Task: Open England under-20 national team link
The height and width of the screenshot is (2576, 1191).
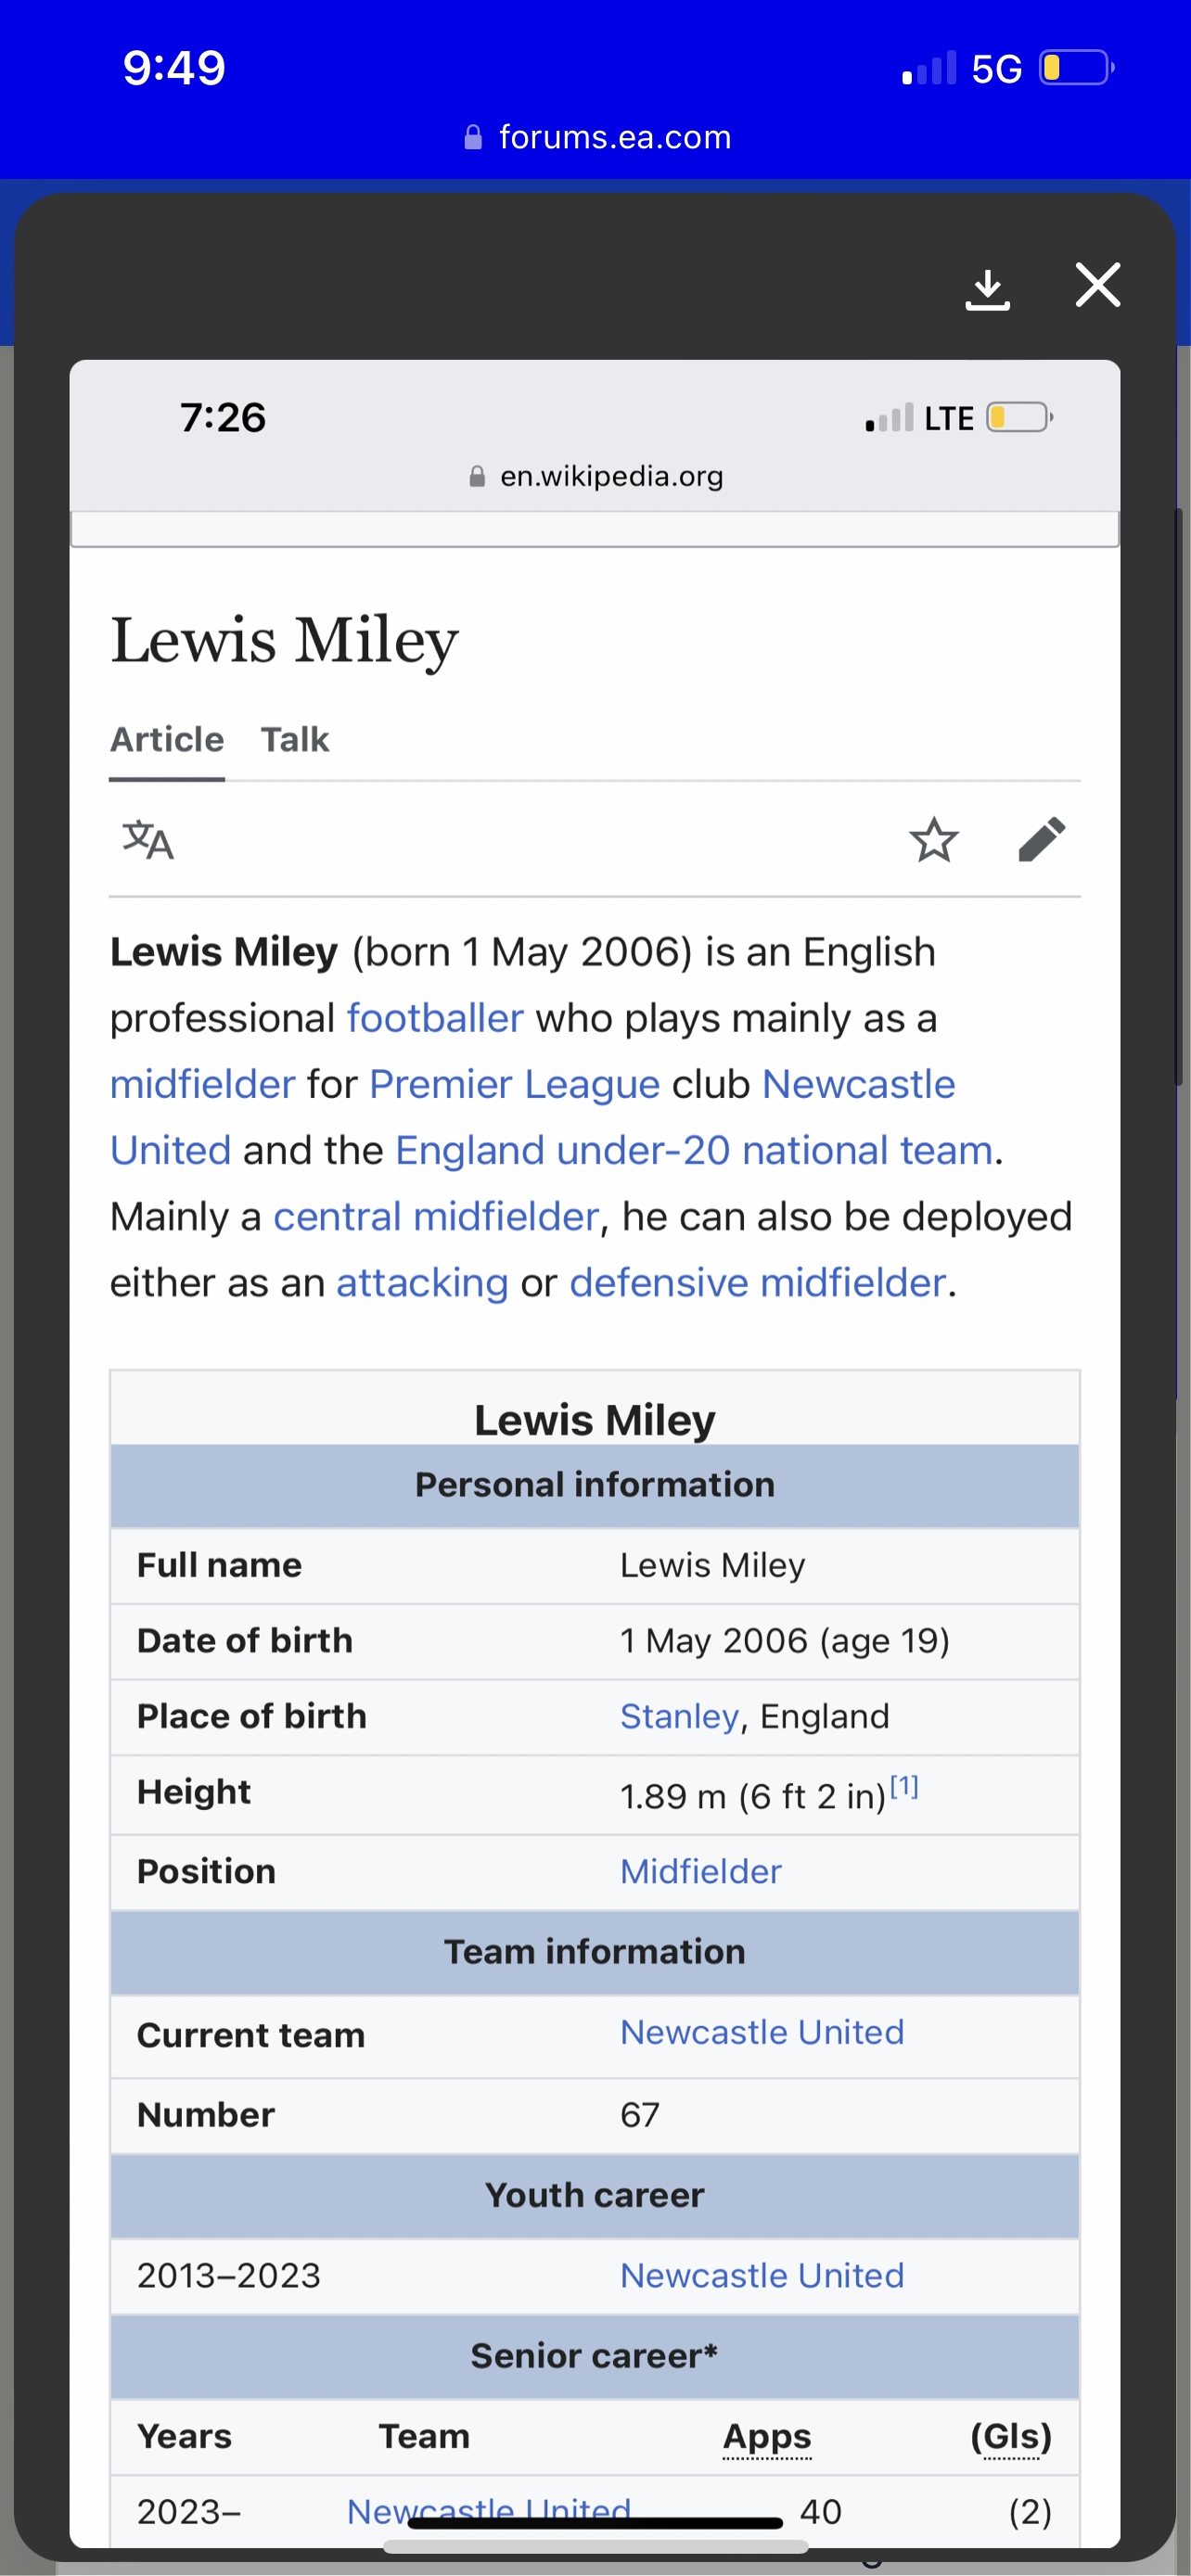Action: [x=693, y=1150]
